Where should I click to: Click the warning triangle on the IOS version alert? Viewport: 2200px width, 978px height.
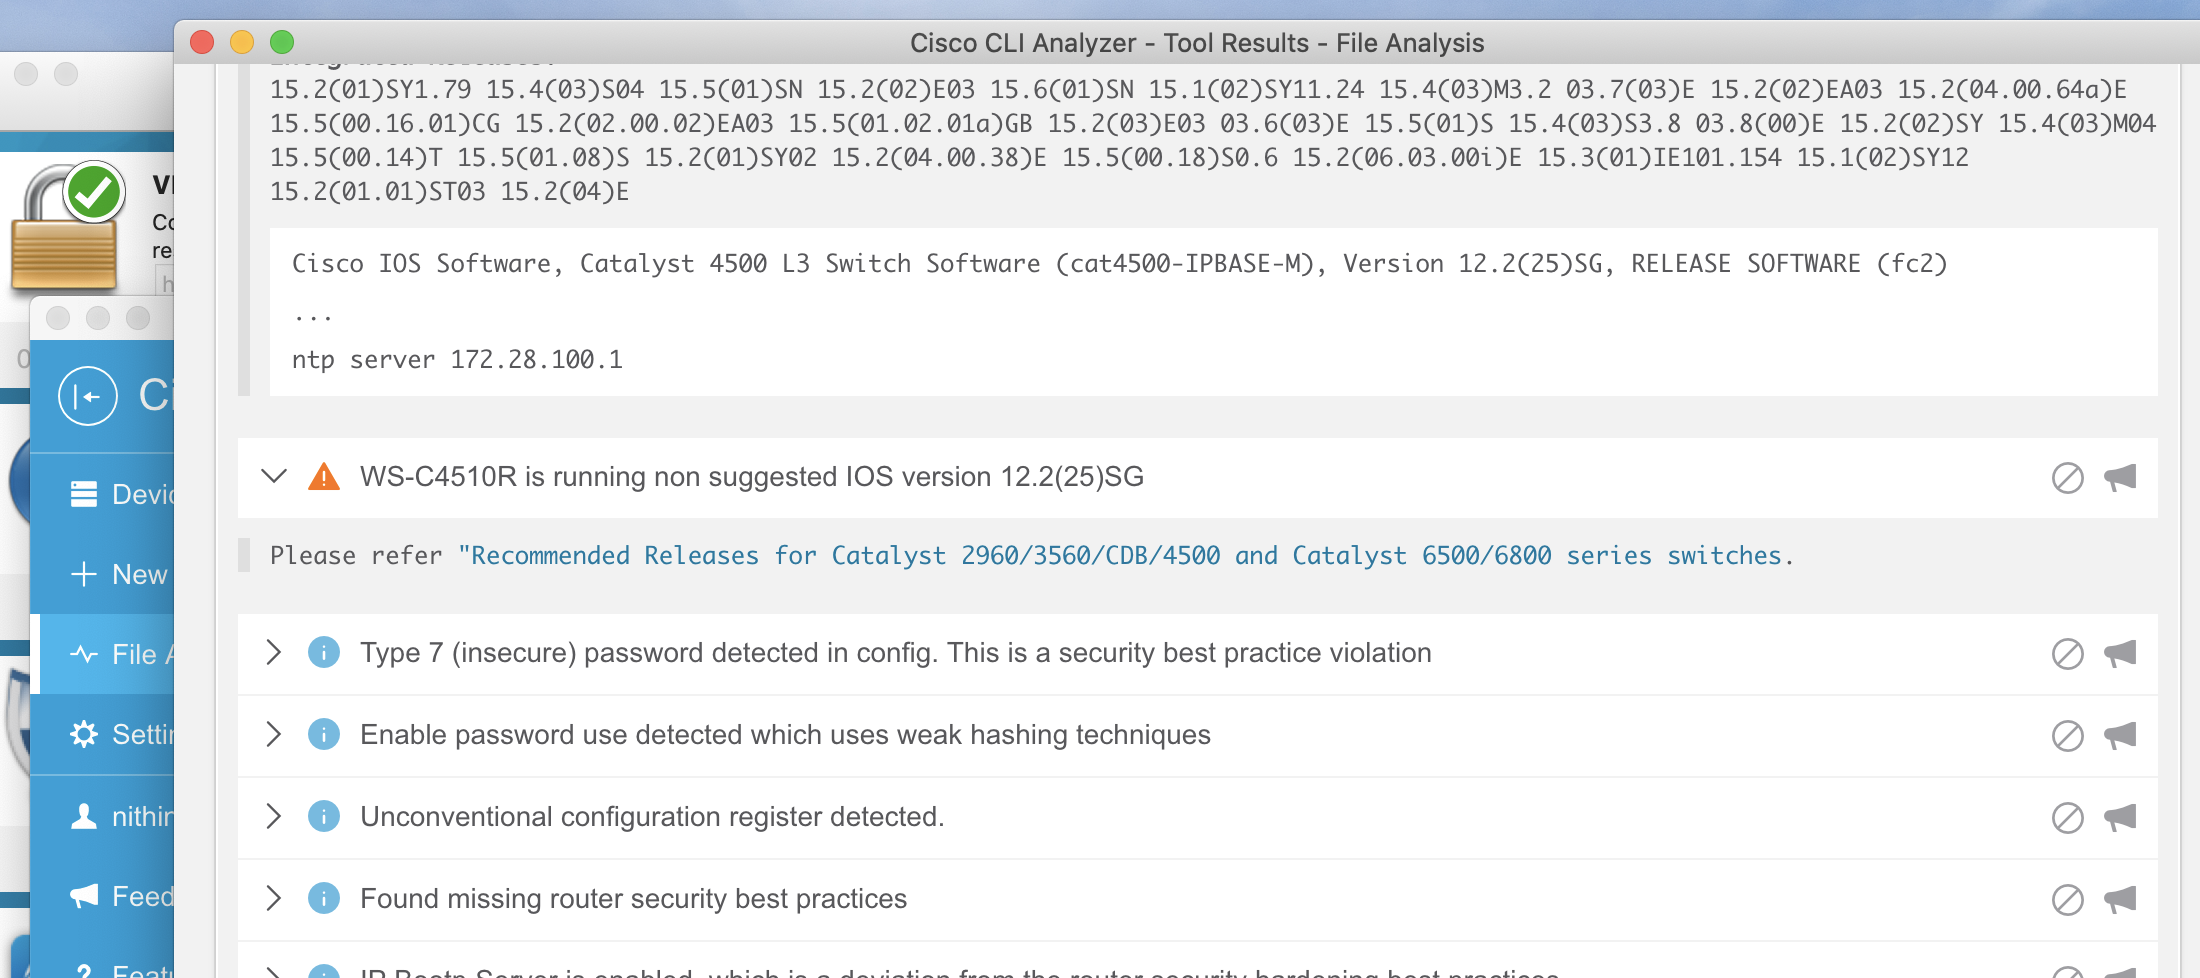[x=322, y=477]
